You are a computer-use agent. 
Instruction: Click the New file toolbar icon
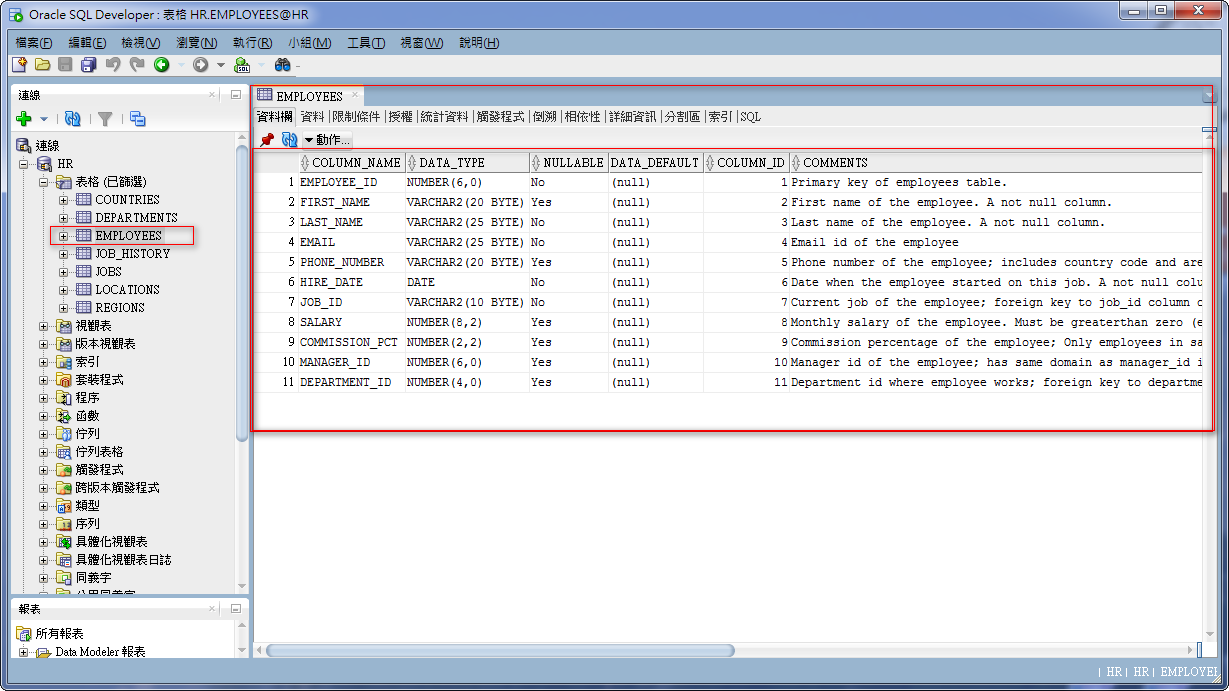19,65
